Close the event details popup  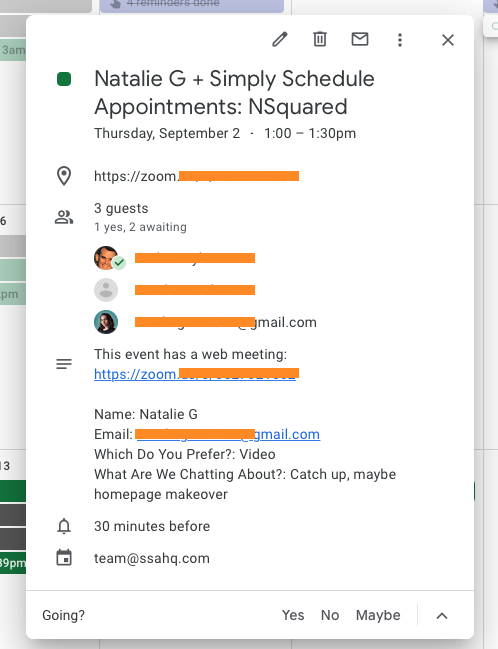pyautogui.click(x=448, y=40)
